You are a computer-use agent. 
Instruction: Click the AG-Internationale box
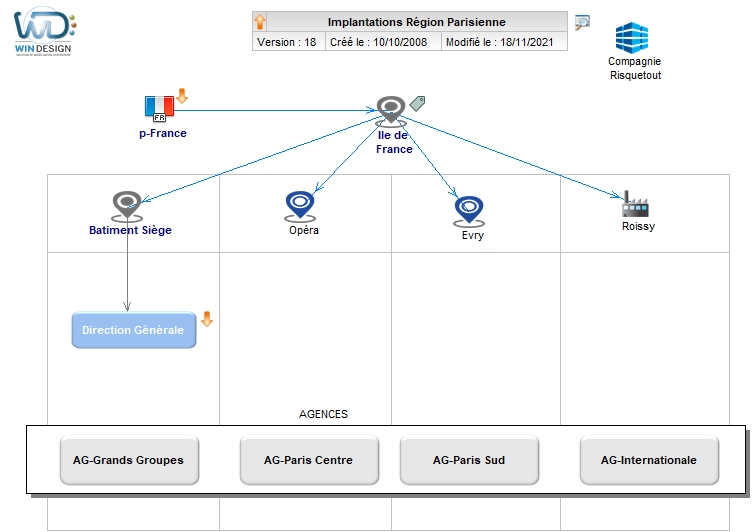click(x=648, y=460)
